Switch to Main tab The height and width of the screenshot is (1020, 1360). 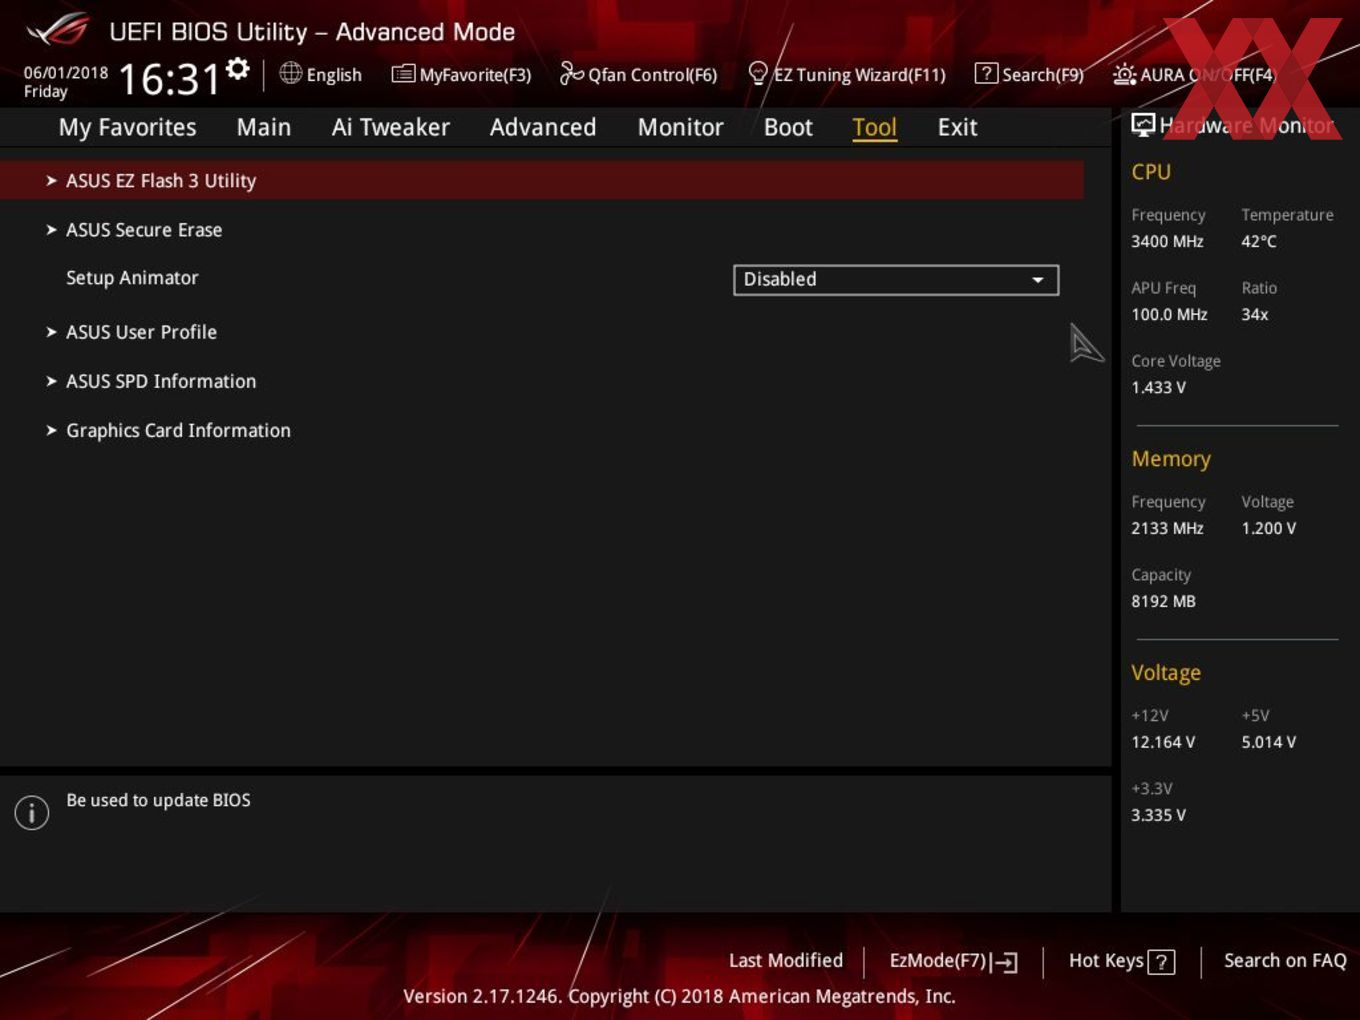click(264, 127)
